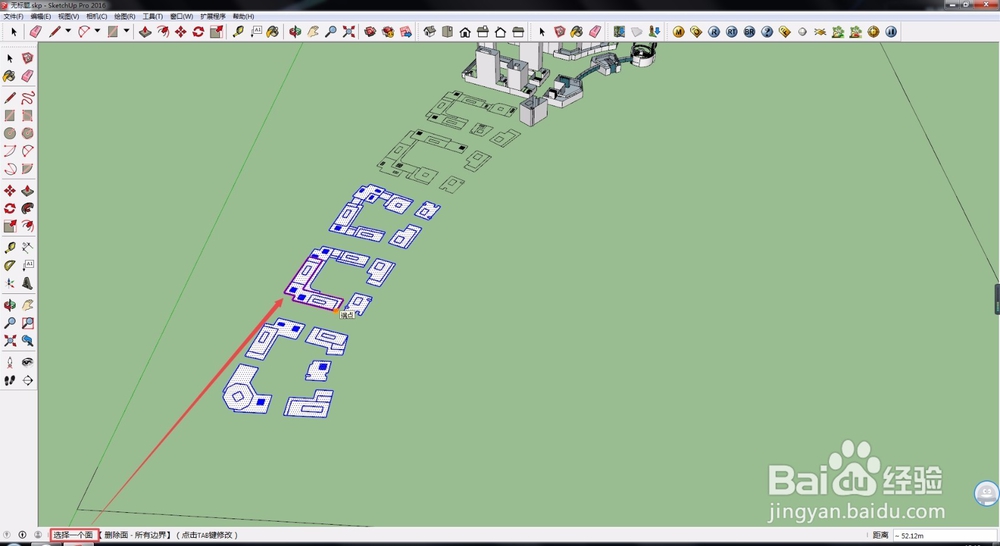The width and height of the screenshot is (1000, 546).
Task: Select the Freehand tool
Action: 27,98
